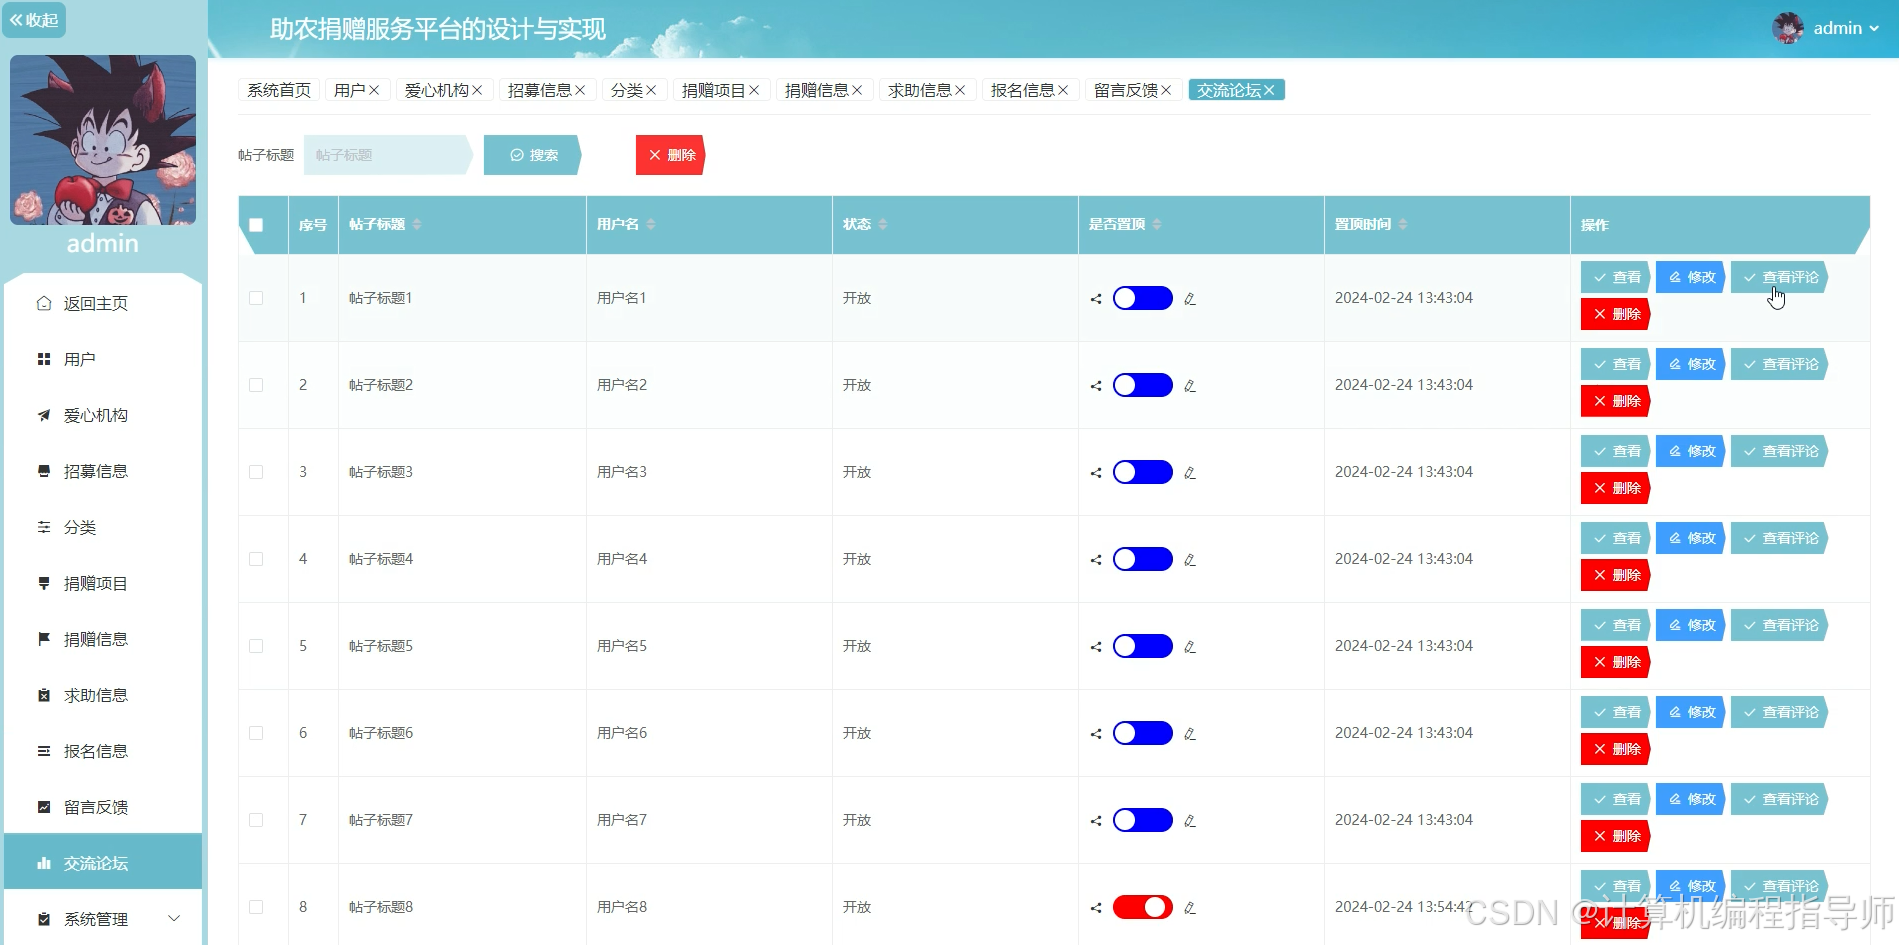Screen dimensions: 1899x945
Task: Expand 系统管理 menu in sidebar
Action: pyautogui.click(x=103, y=918)
